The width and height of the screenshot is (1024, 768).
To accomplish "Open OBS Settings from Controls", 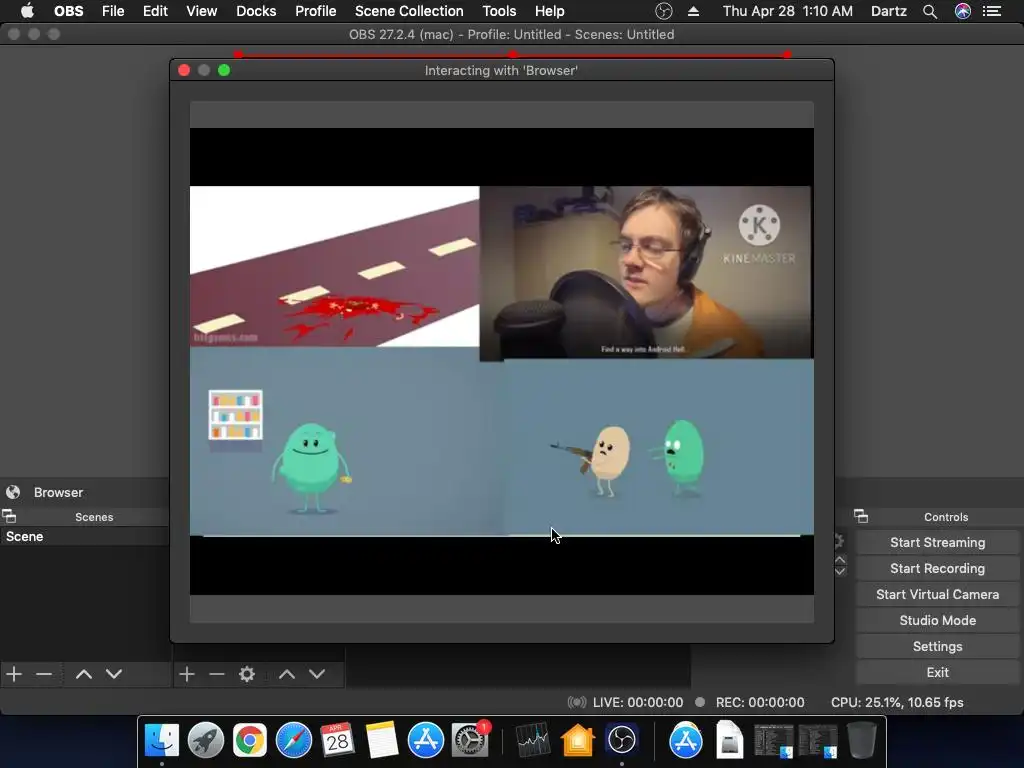I will (x=937, y=647).
